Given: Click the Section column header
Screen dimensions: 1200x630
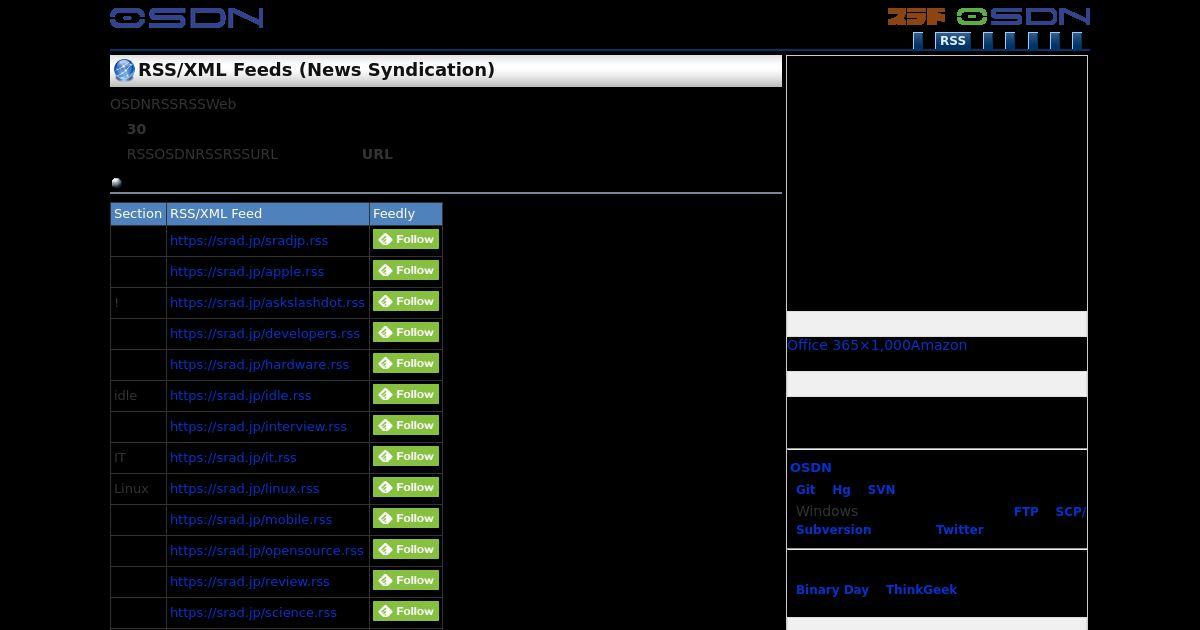Looking at the screenshot, I should tap(138, 213).
